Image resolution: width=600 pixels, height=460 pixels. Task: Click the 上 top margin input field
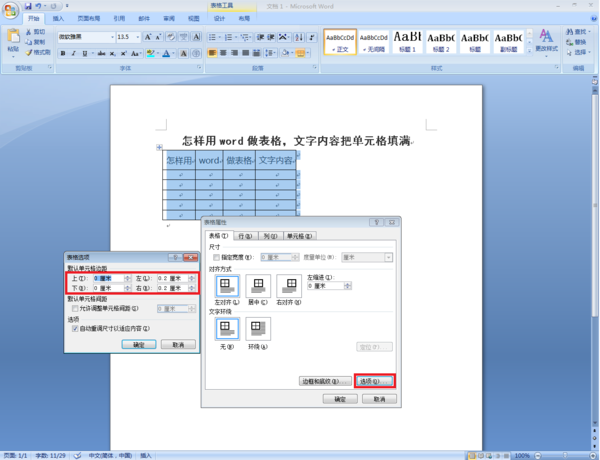[108, 278]
